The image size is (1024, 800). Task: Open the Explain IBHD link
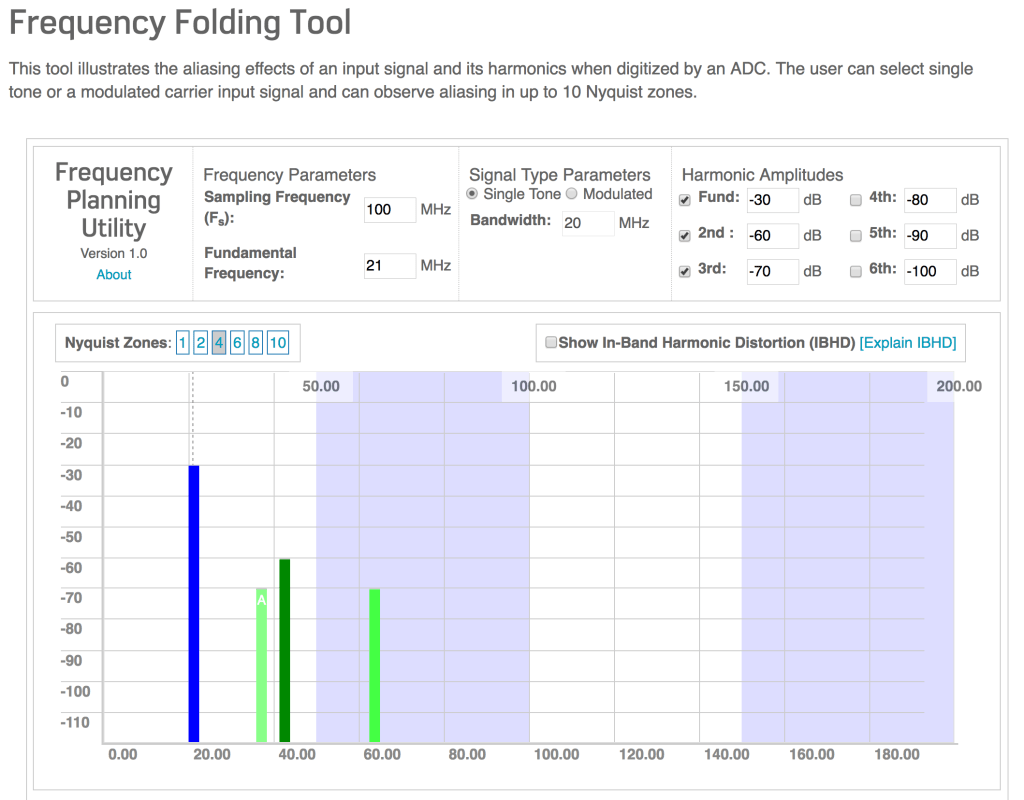[x=907, y=343]
